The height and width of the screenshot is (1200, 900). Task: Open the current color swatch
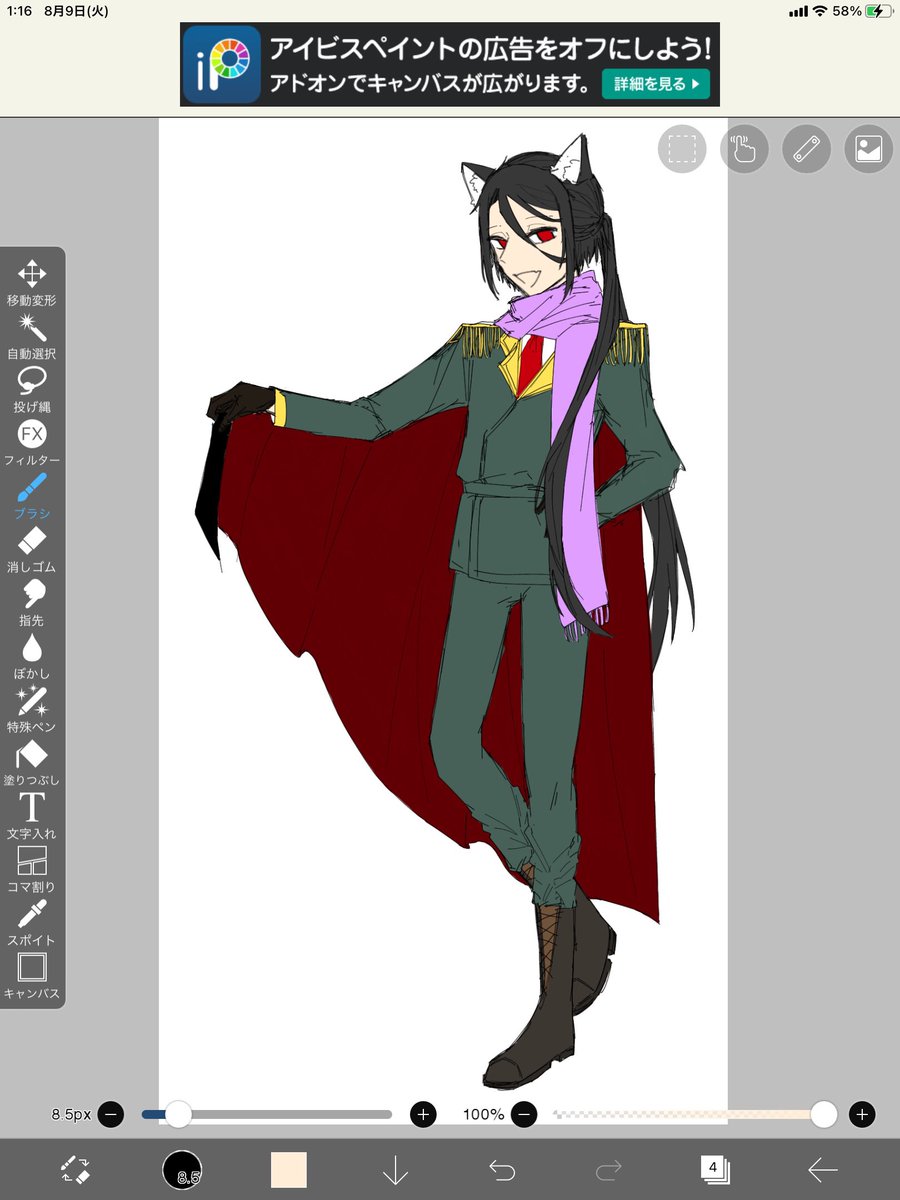(289, 1169)
